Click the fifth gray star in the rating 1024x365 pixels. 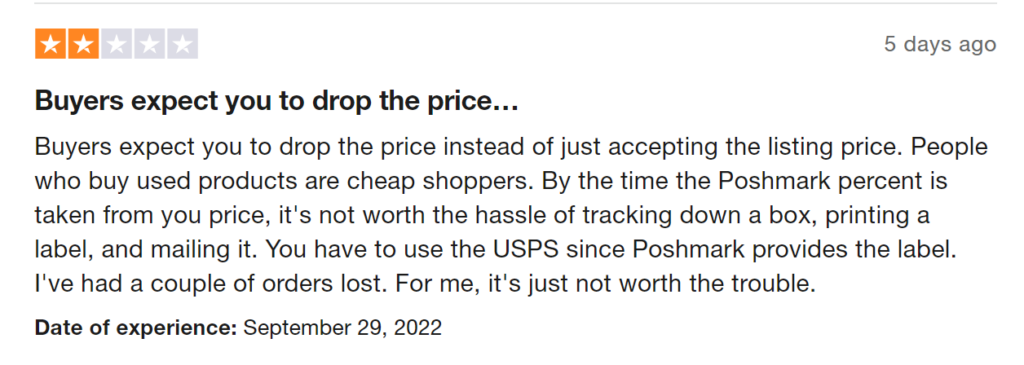point(183,44)
